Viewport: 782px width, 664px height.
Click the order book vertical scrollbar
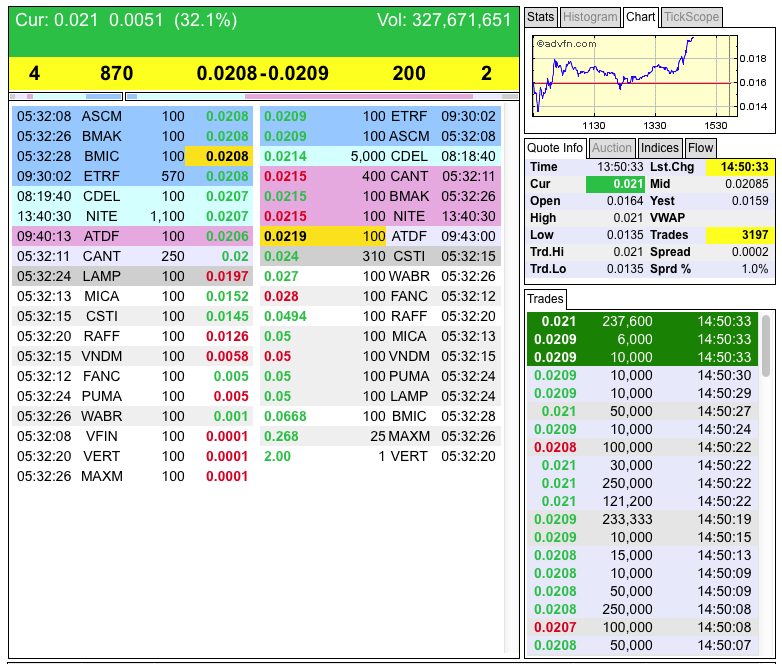click(510, 378)
